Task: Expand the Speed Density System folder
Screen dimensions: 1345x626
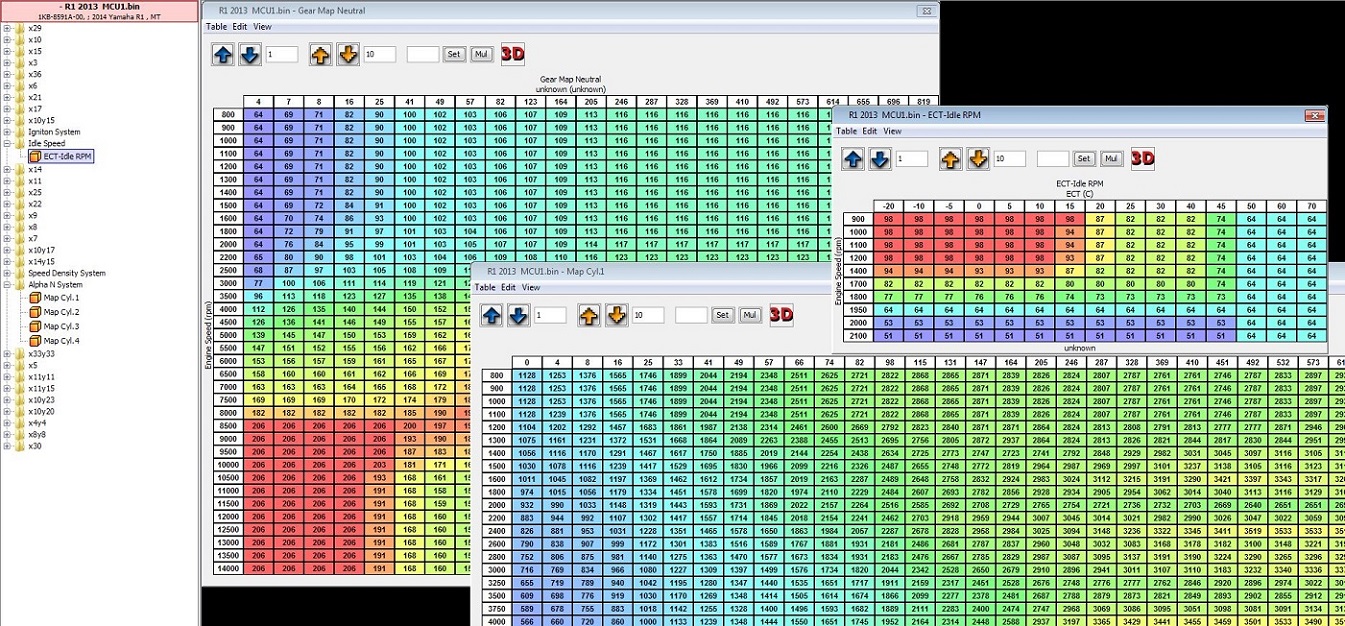Action: click(x=7, y=273)
